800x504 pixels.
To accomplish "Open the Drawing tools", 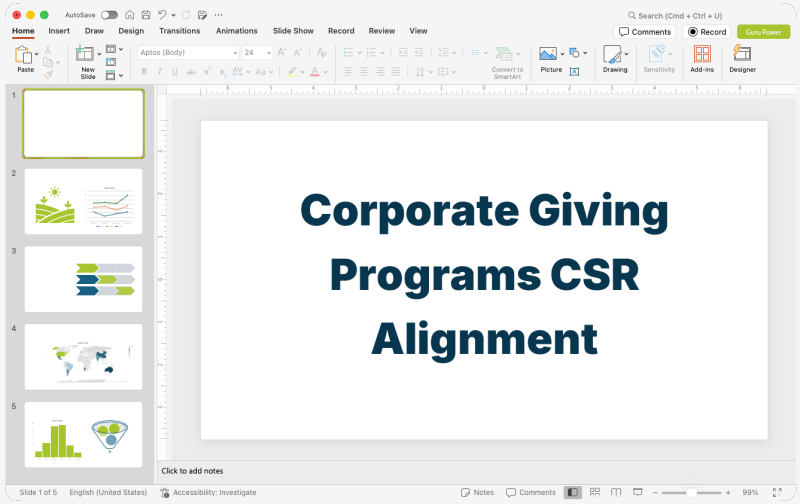I will (x=615, y=59).
